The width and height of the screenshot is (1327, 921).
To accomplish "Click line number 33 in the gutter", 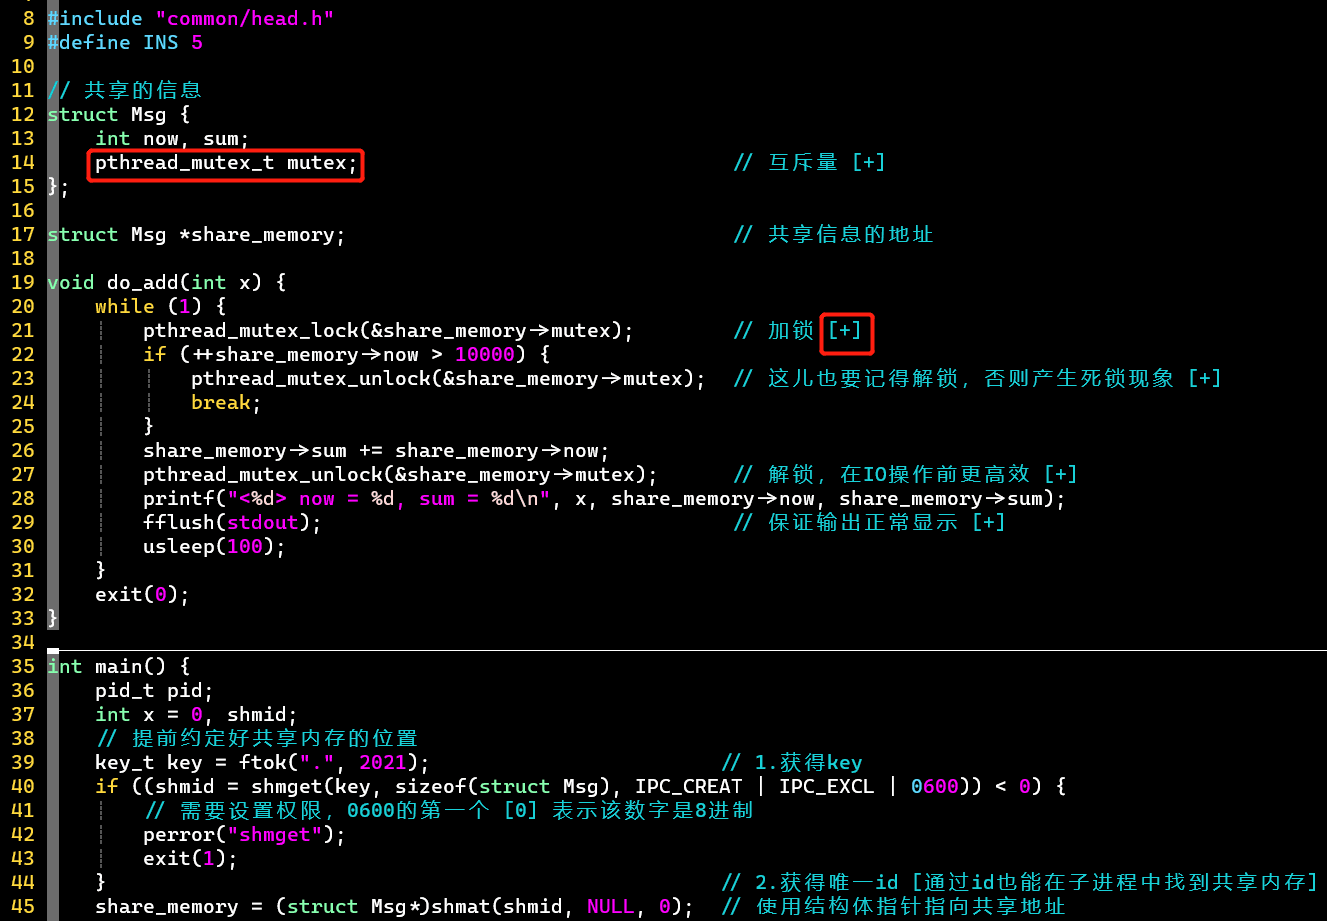I will coord(22,618).
